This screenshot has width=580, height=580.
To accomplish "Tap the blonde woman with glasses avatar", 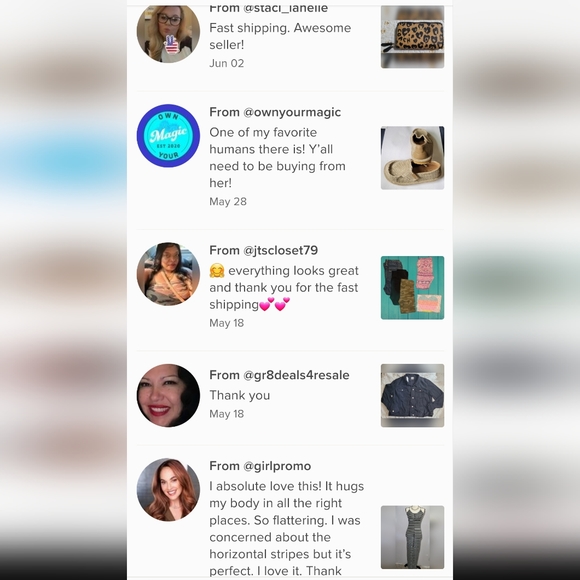I will coord(168,34).
